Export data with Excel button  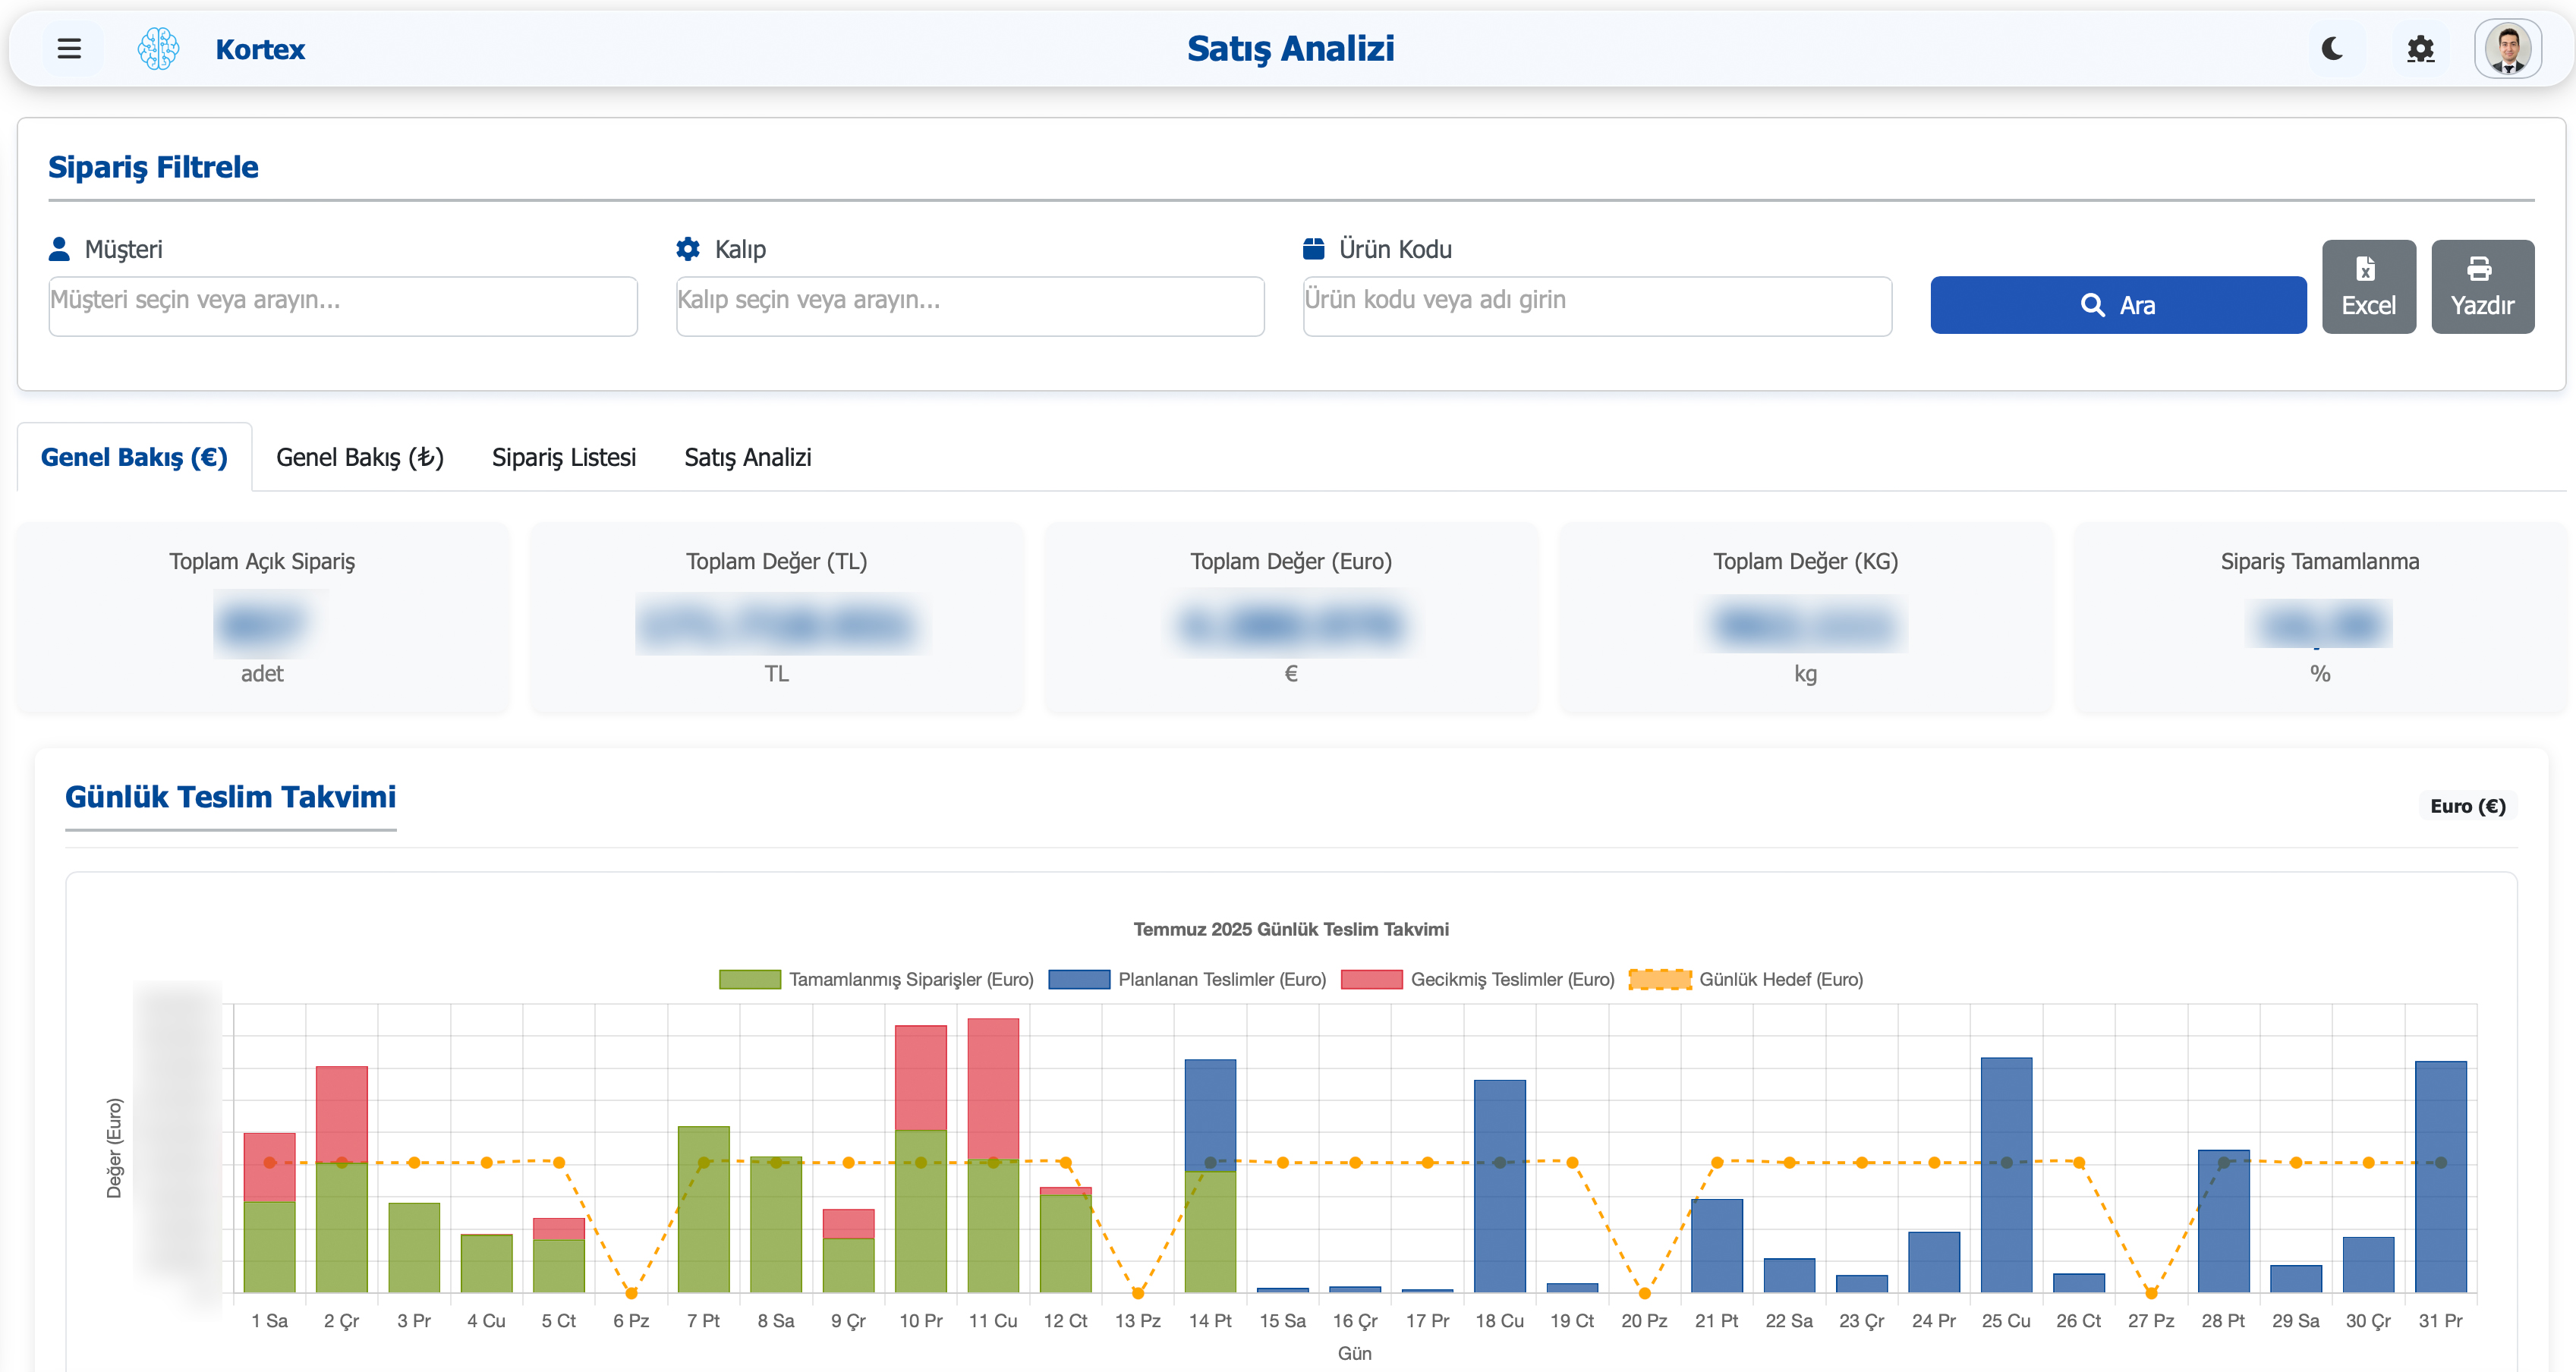pos(2368,287)
